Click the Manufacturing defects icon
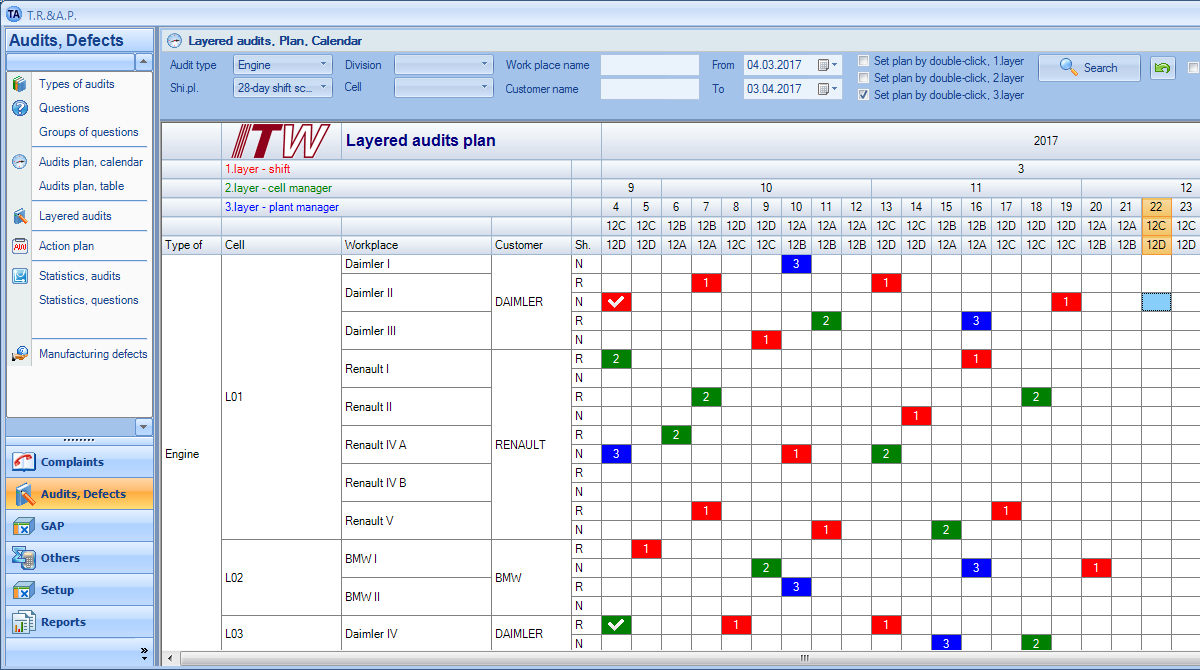Viewport: 1200px width, 670px height. click(19, 354)
